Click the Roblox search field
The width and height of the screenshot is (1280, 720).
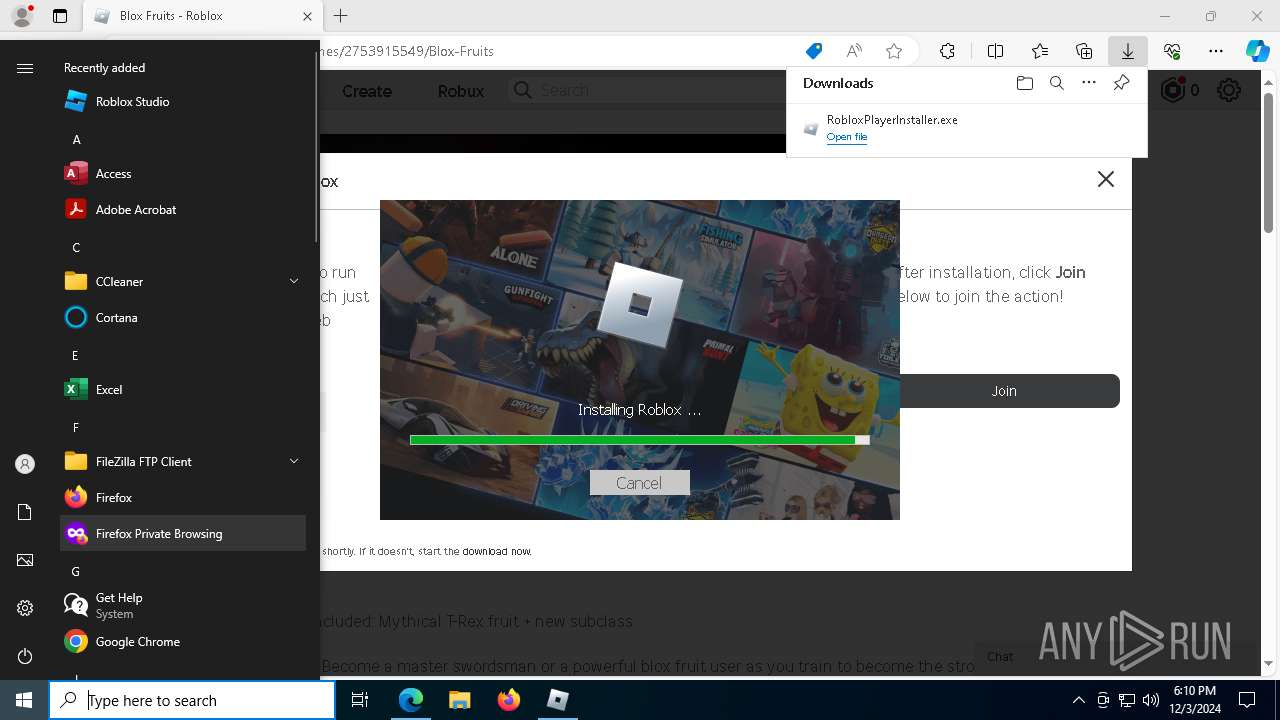tap(646, 90)
